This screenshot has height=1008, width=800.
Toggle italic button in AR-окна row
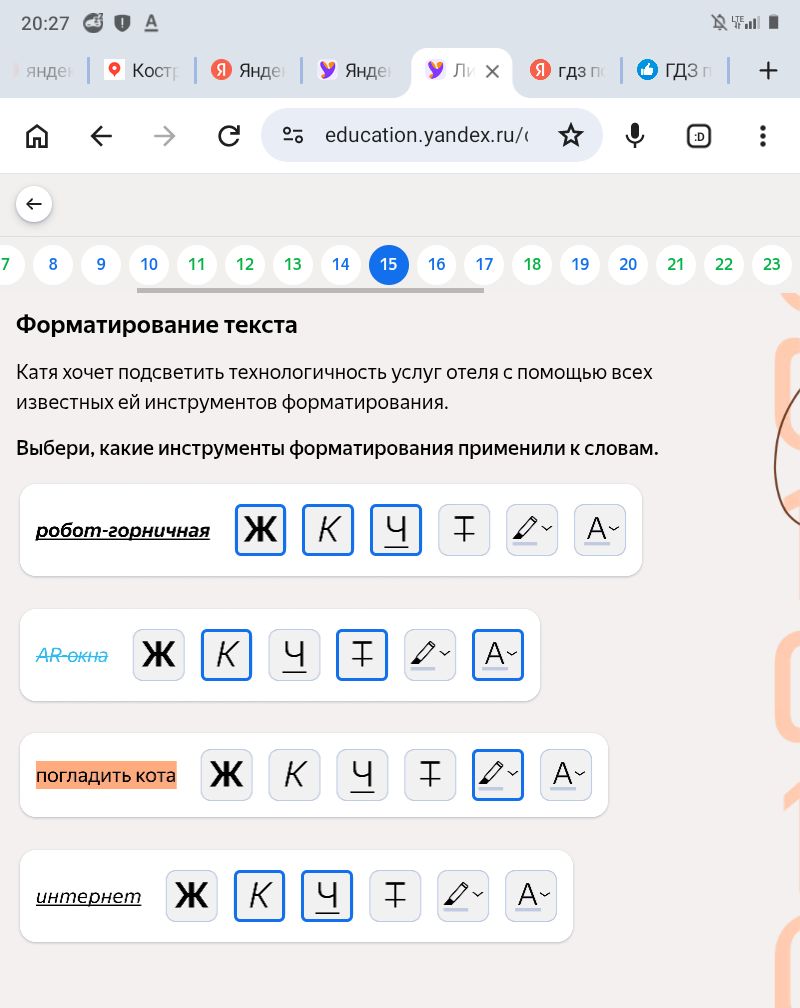tap(226, 654)
